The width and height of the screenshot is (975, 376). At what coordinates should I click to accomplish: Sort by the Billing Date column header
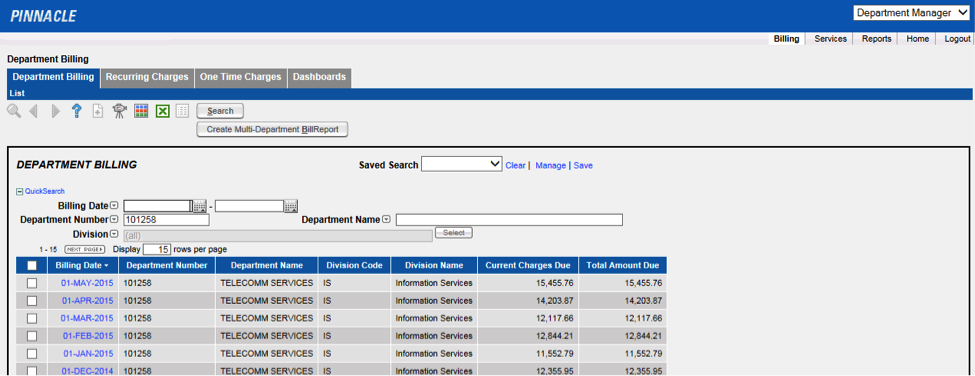(x=81, y=265)
